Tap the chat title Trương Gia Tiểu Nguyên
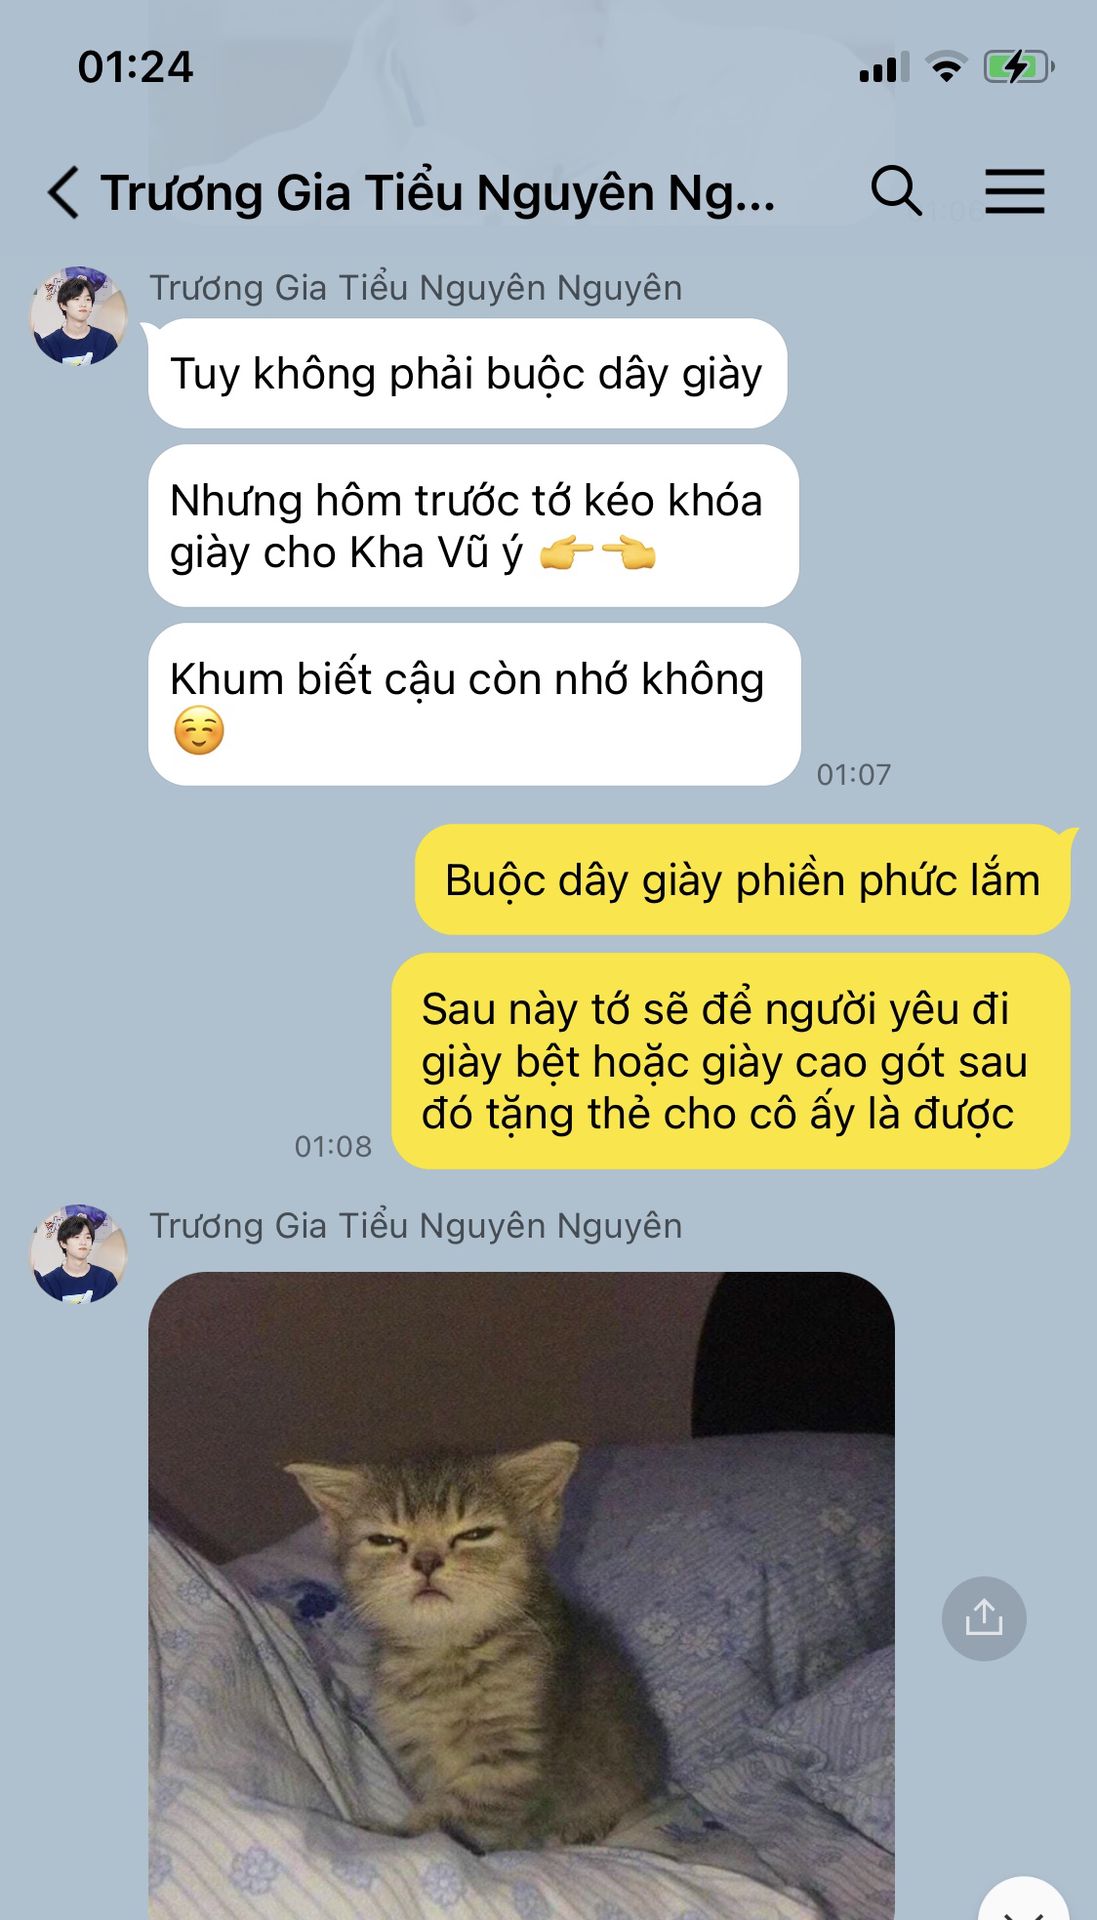 [438, 192]
